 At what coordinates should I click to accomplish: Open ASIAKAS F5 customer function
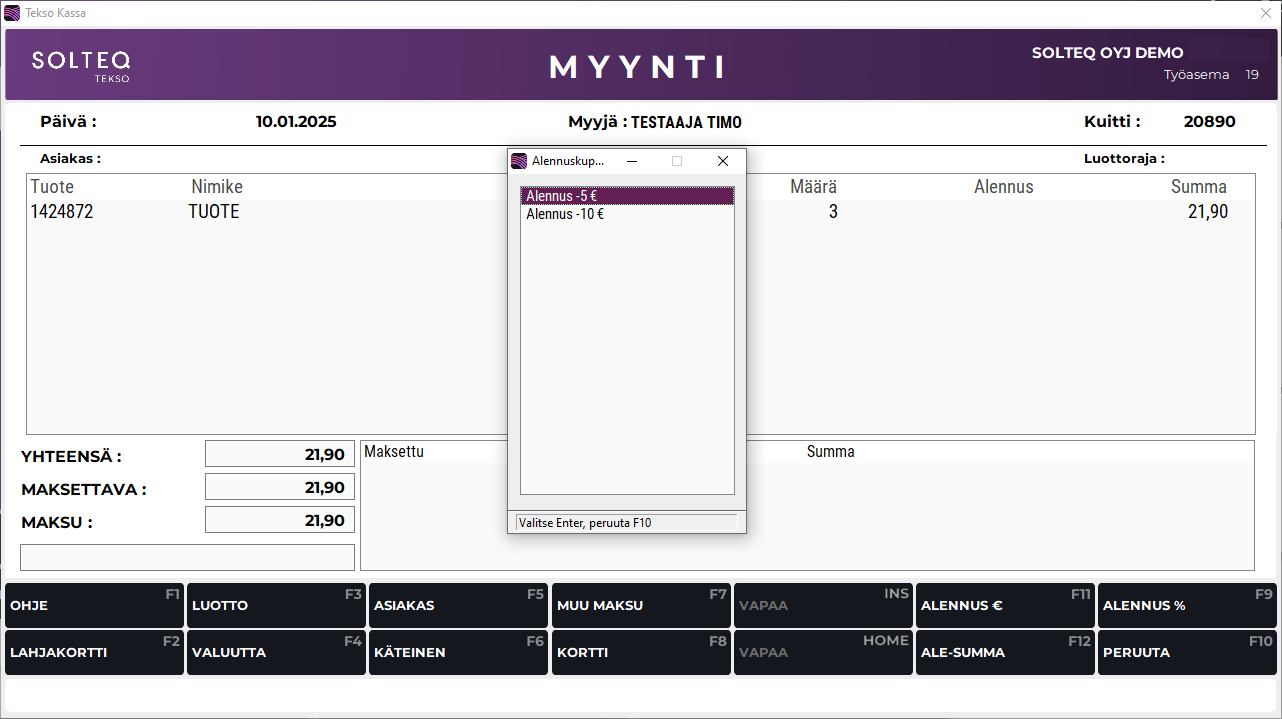point(458,606)
